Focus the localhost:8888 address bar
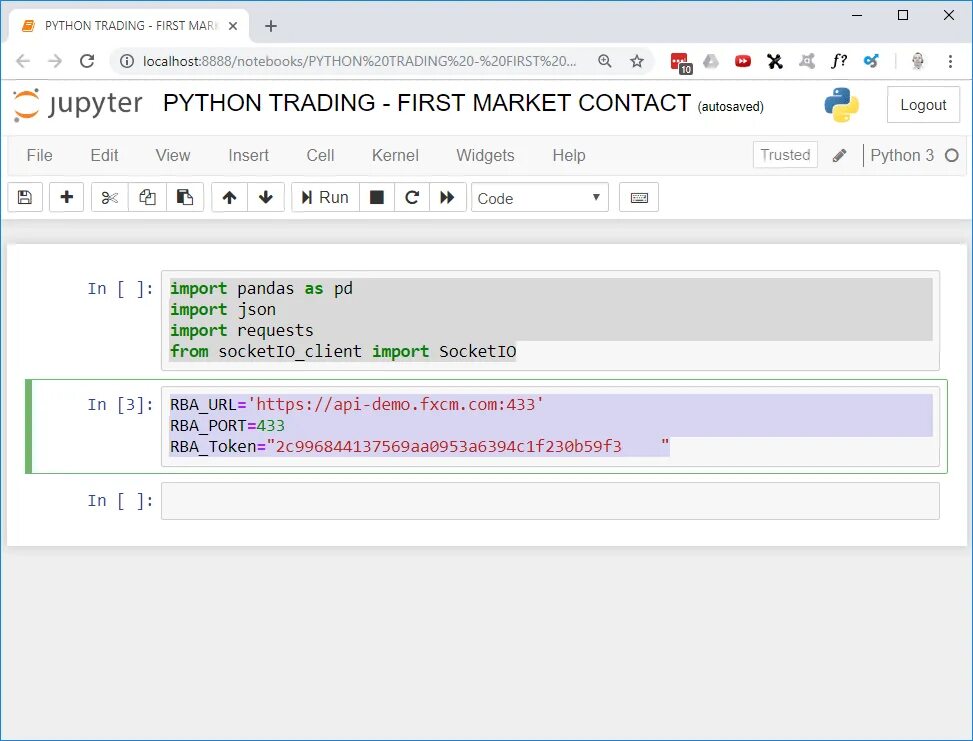 (360, 61)
